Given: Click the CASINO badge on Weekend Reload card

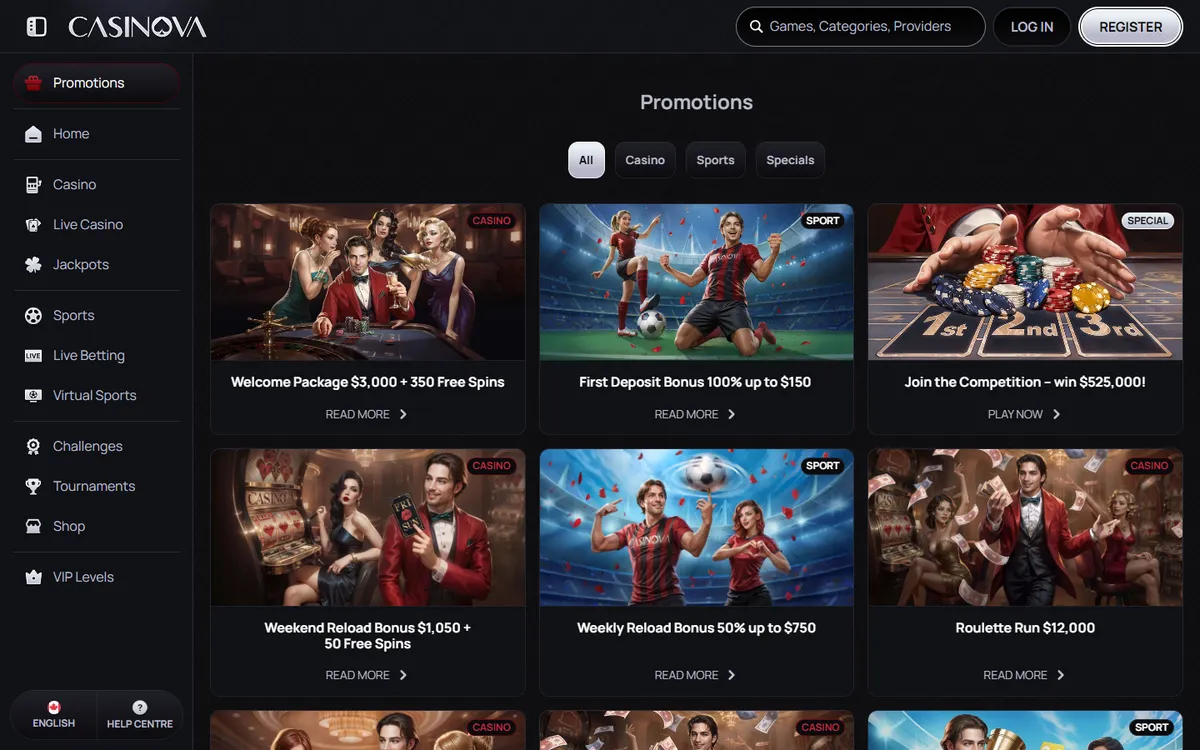Looking at the screenshot, I should pyautogui.click(x=492, y=466).
